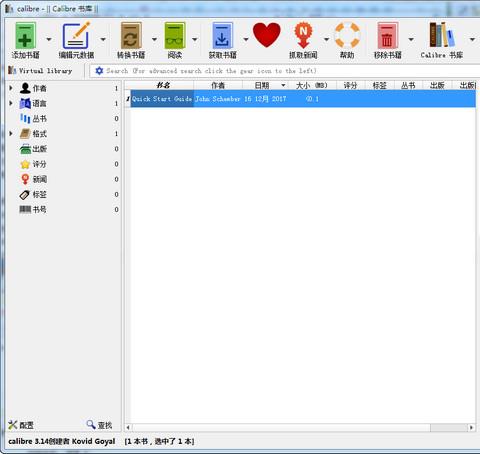Screen dimensions: 480x454
Task: Open the dropdown arrow next to 抓取新闻
Action: 326,39
